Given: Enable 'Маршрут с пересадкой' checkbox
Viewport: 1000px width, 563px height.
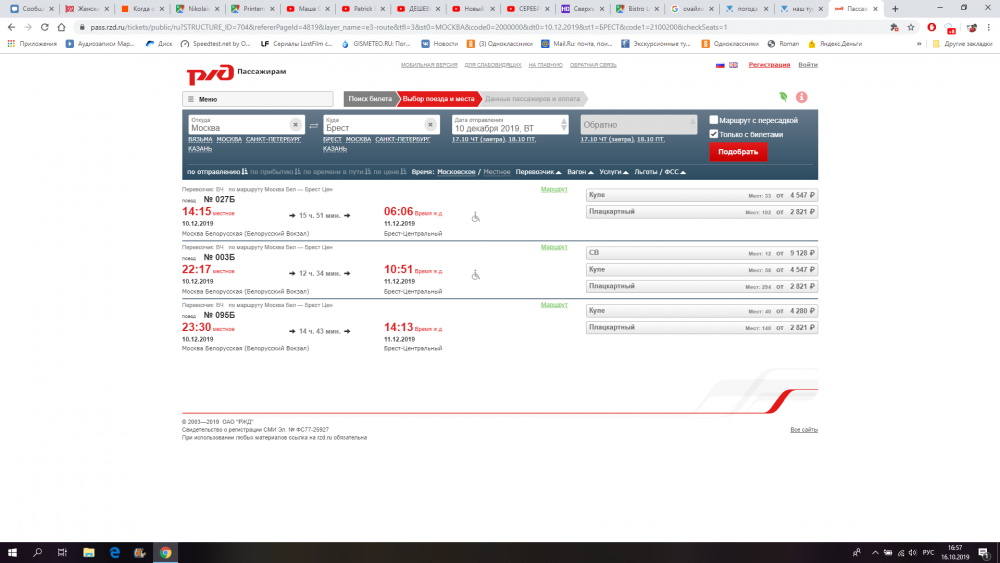Looking at the screenshot, I should [x=714, y=120].
